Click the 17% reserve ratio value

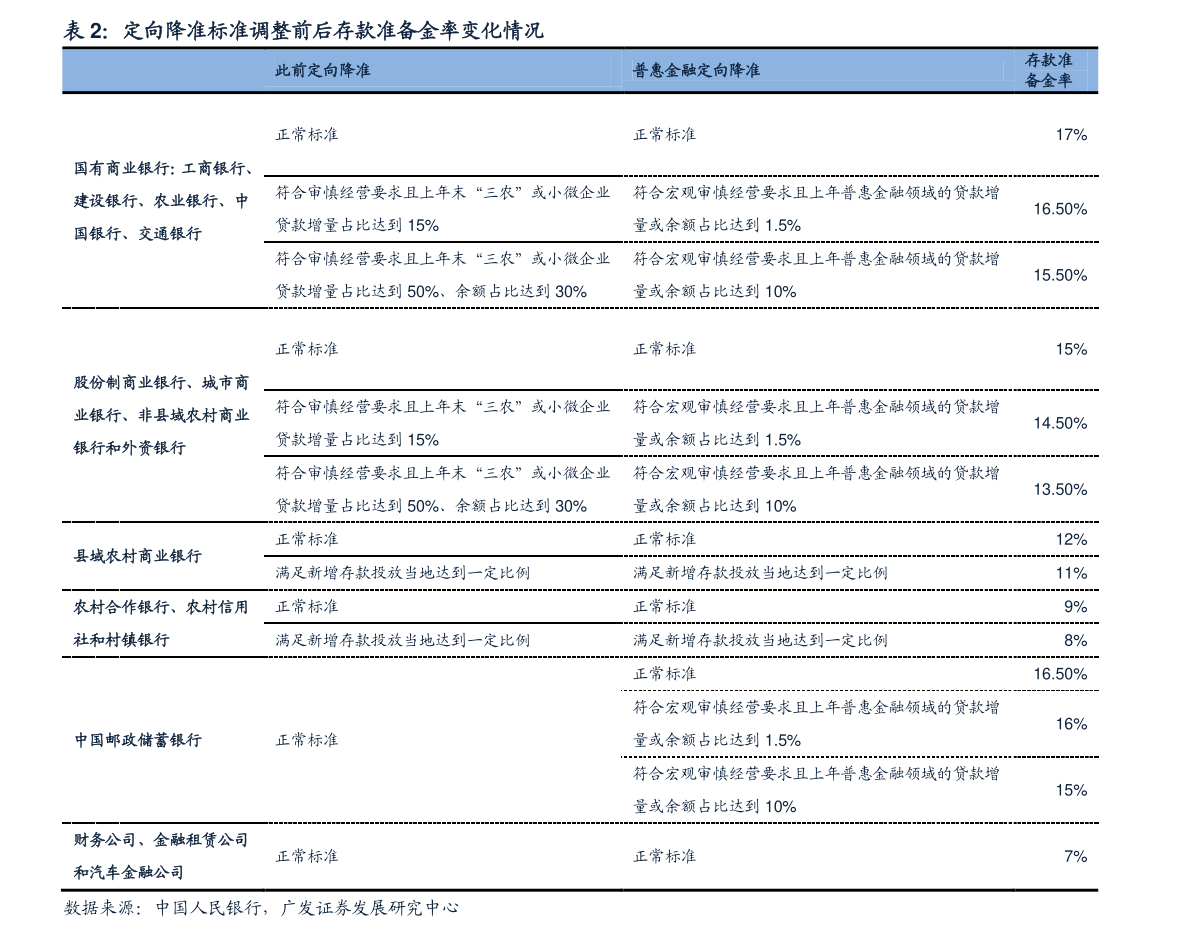1071,134
